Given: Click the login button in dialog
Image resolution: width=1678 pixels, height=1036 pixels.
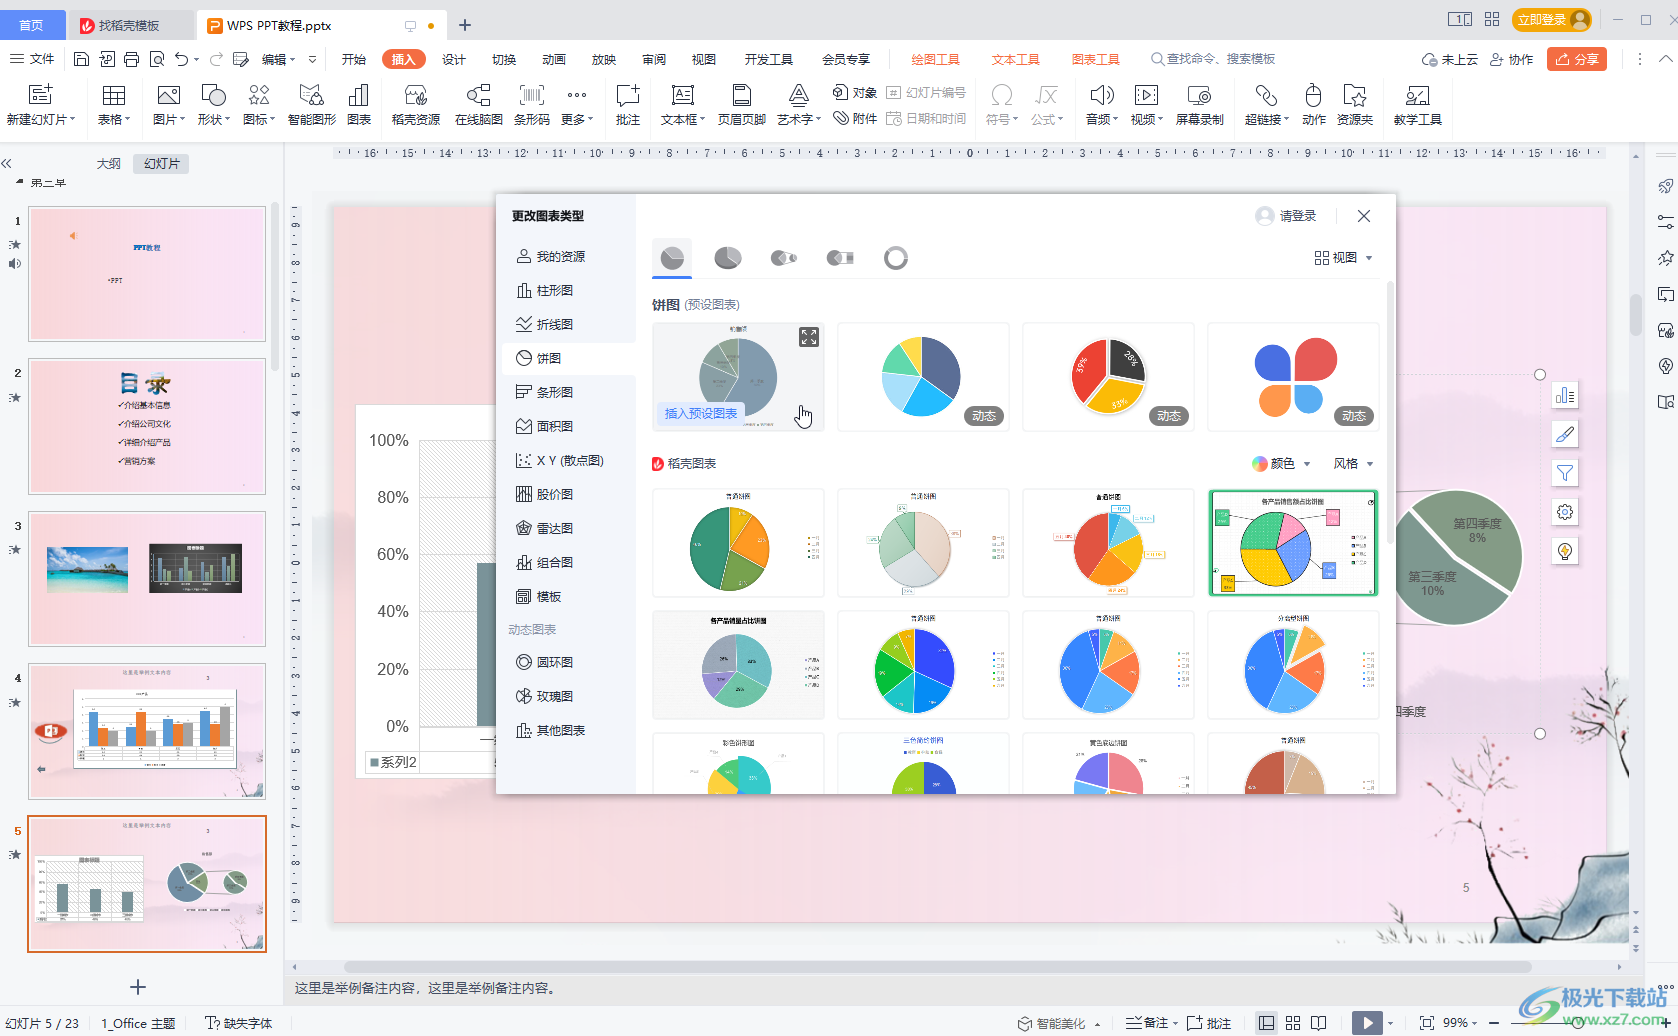Looking at the screenshot, I should tap(1286, 216).
